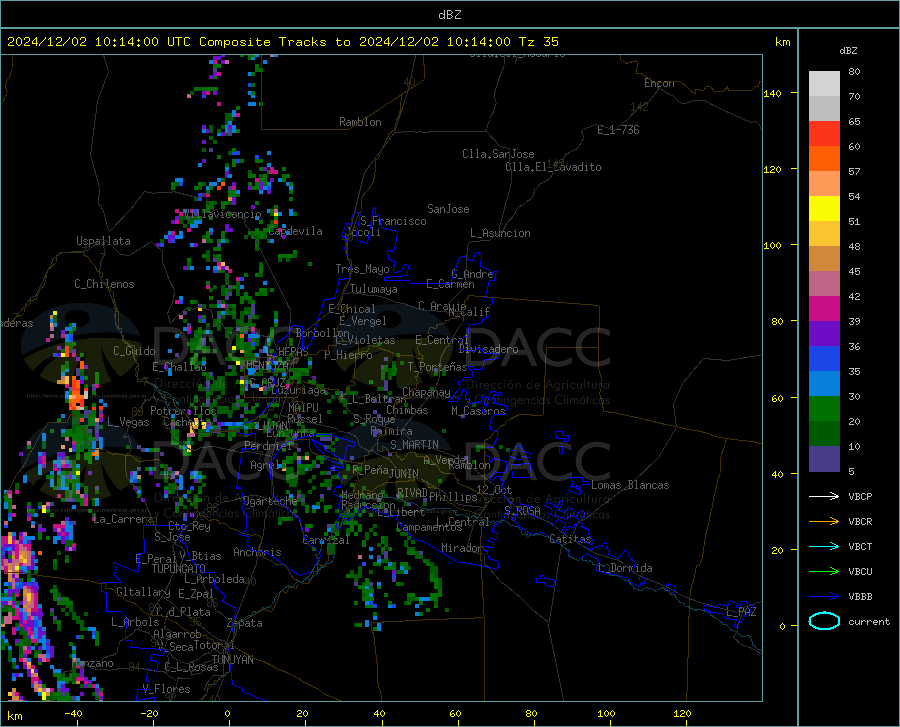Click the TUPUNGATO label on map
This screenshot has width=900, height=727.
[x=179, y=569]
